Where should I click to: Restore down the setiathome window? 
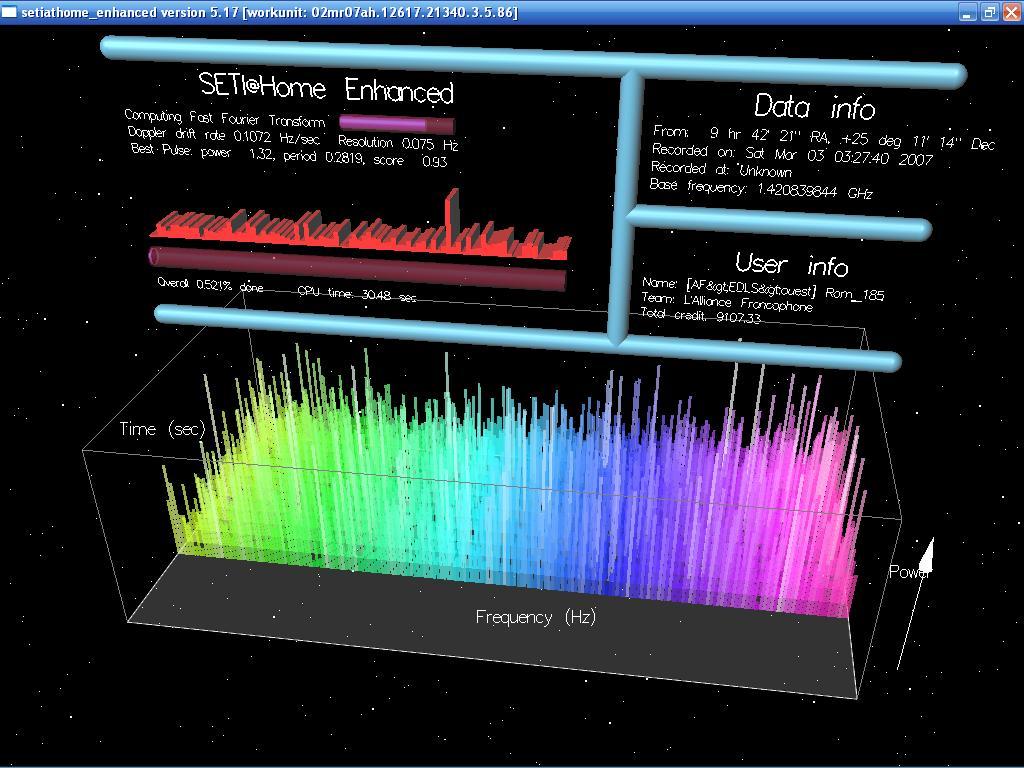(x=989, y=12)
